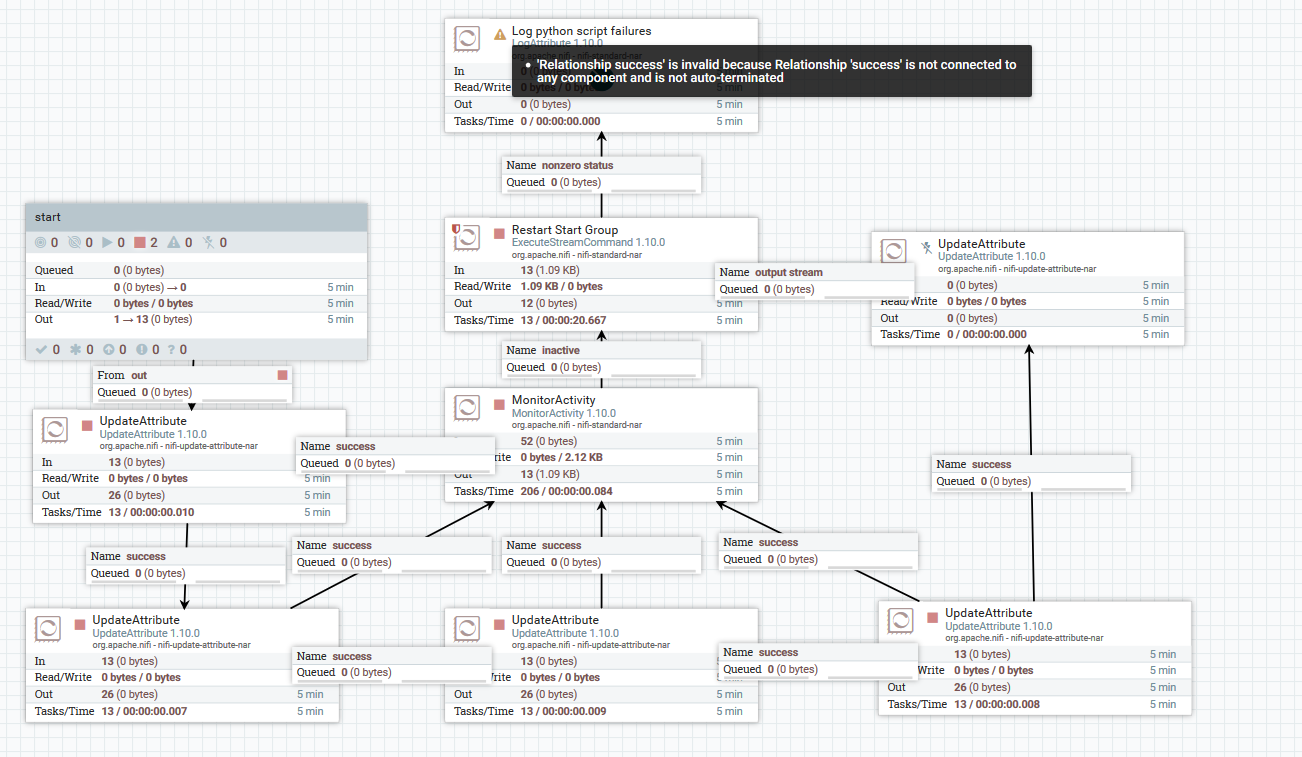Click the icon of the disabled UpdateAttribute processor
Viewport: 1302px width, 757px height.
click(x=893, y=252)
